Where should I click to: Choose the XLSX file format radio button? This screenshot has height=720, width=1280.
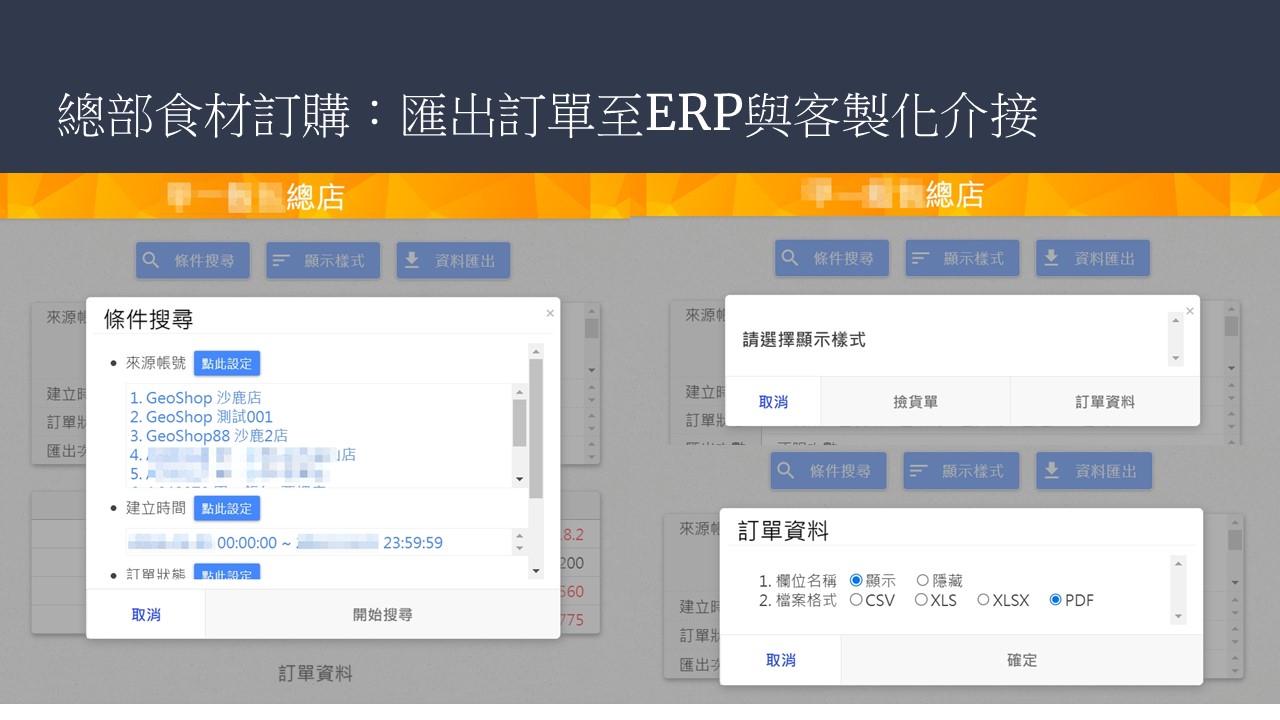[983, 600]
